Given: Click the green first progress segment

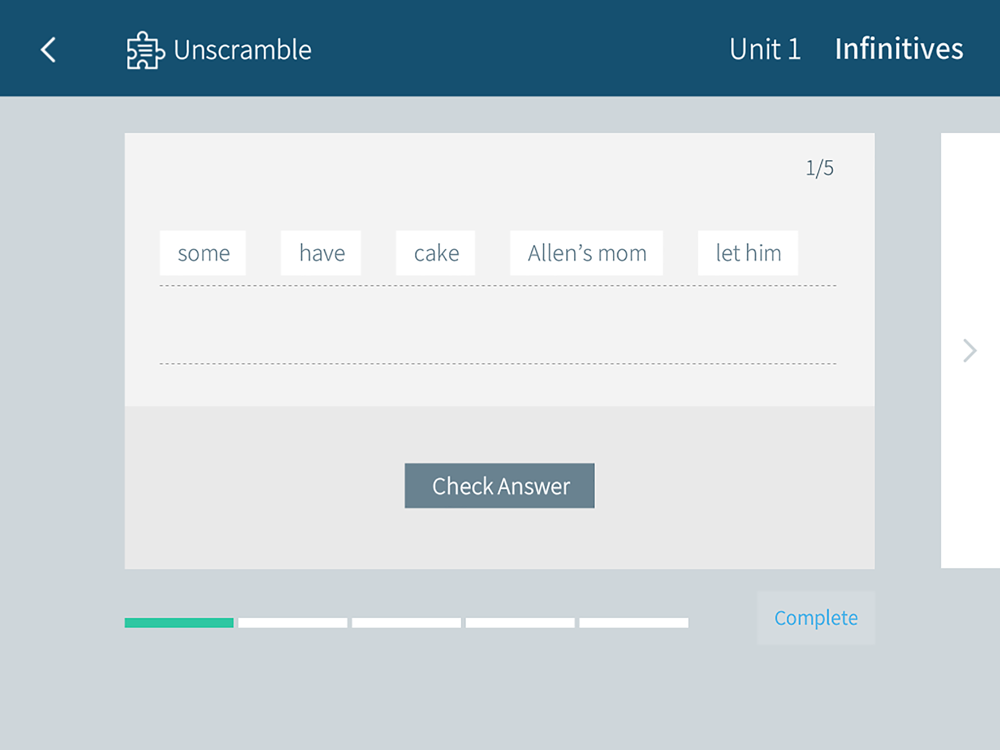Looking at the screenshot, I should coord(179,622).
